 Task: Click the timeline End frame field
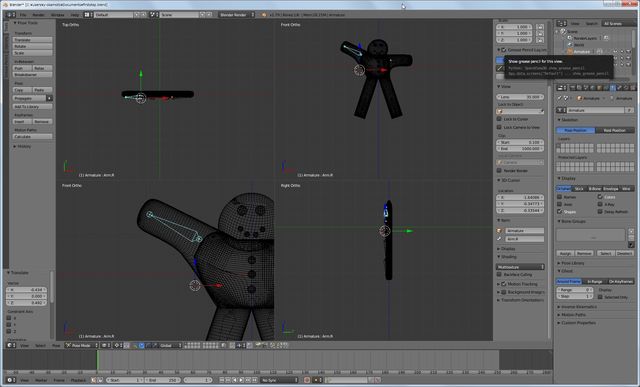click(x=164, y=380)
